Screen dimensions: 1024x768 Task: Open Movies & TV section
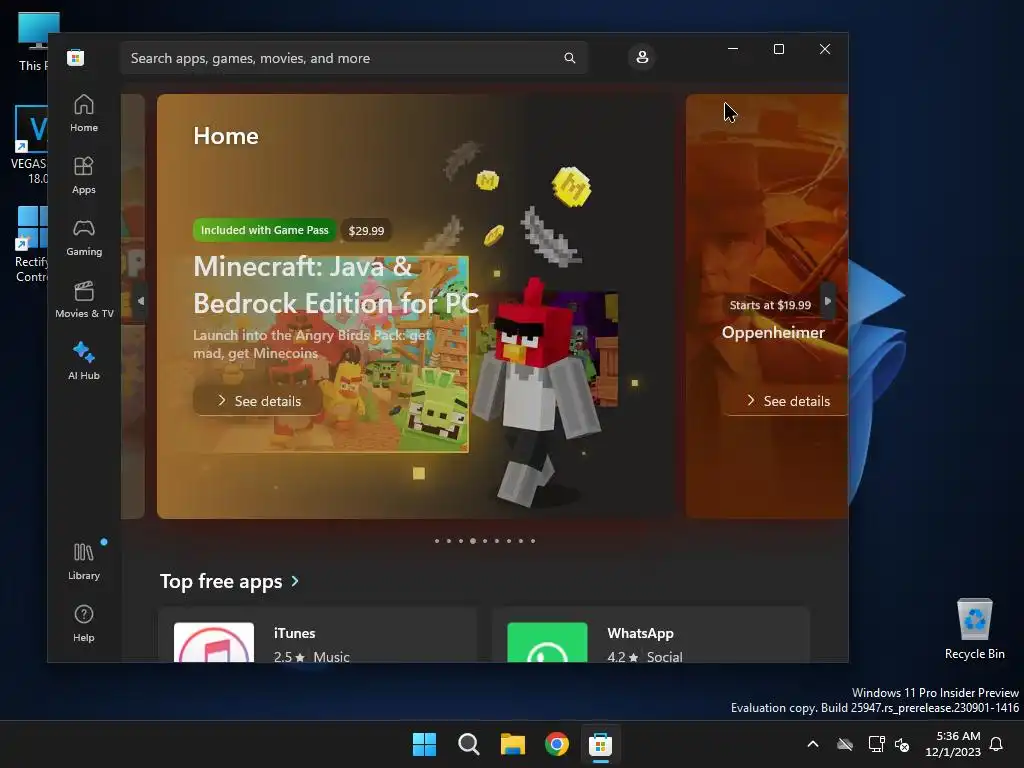click(x=84, y=300)
